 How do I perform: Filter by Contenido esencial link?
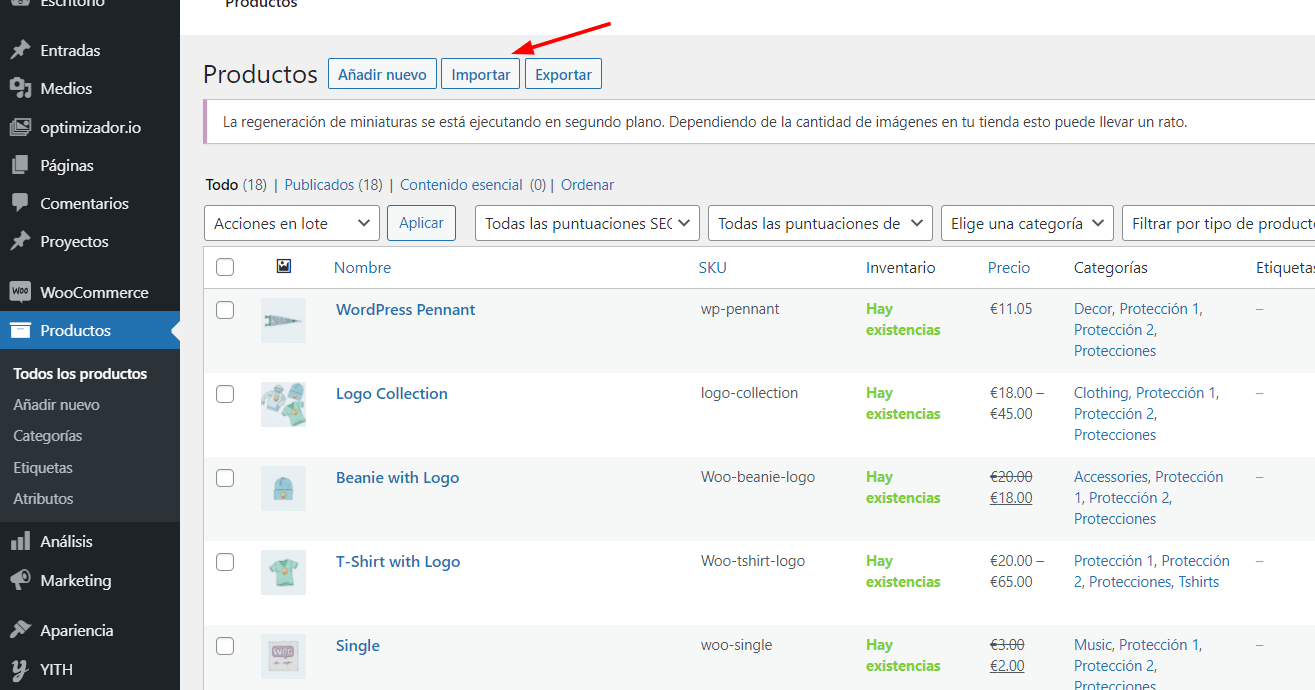pyautogui.click(x=461, y=185)
